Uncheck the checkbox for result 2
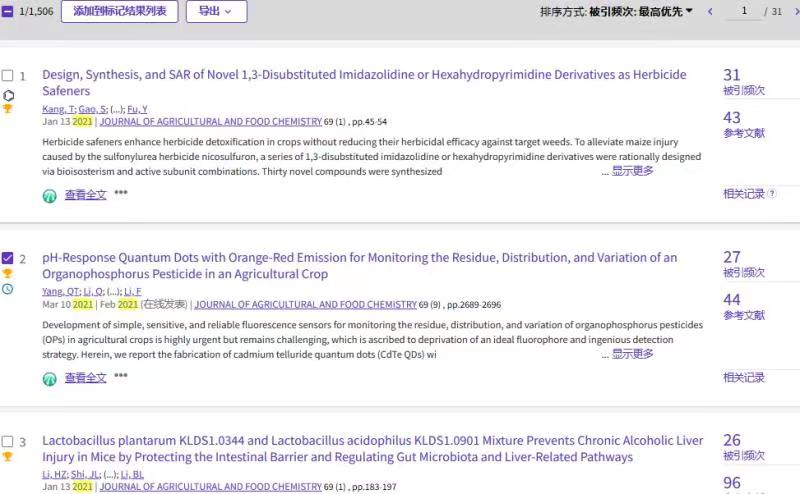Viewport: 800px width, 494px height. coord(8,258)
